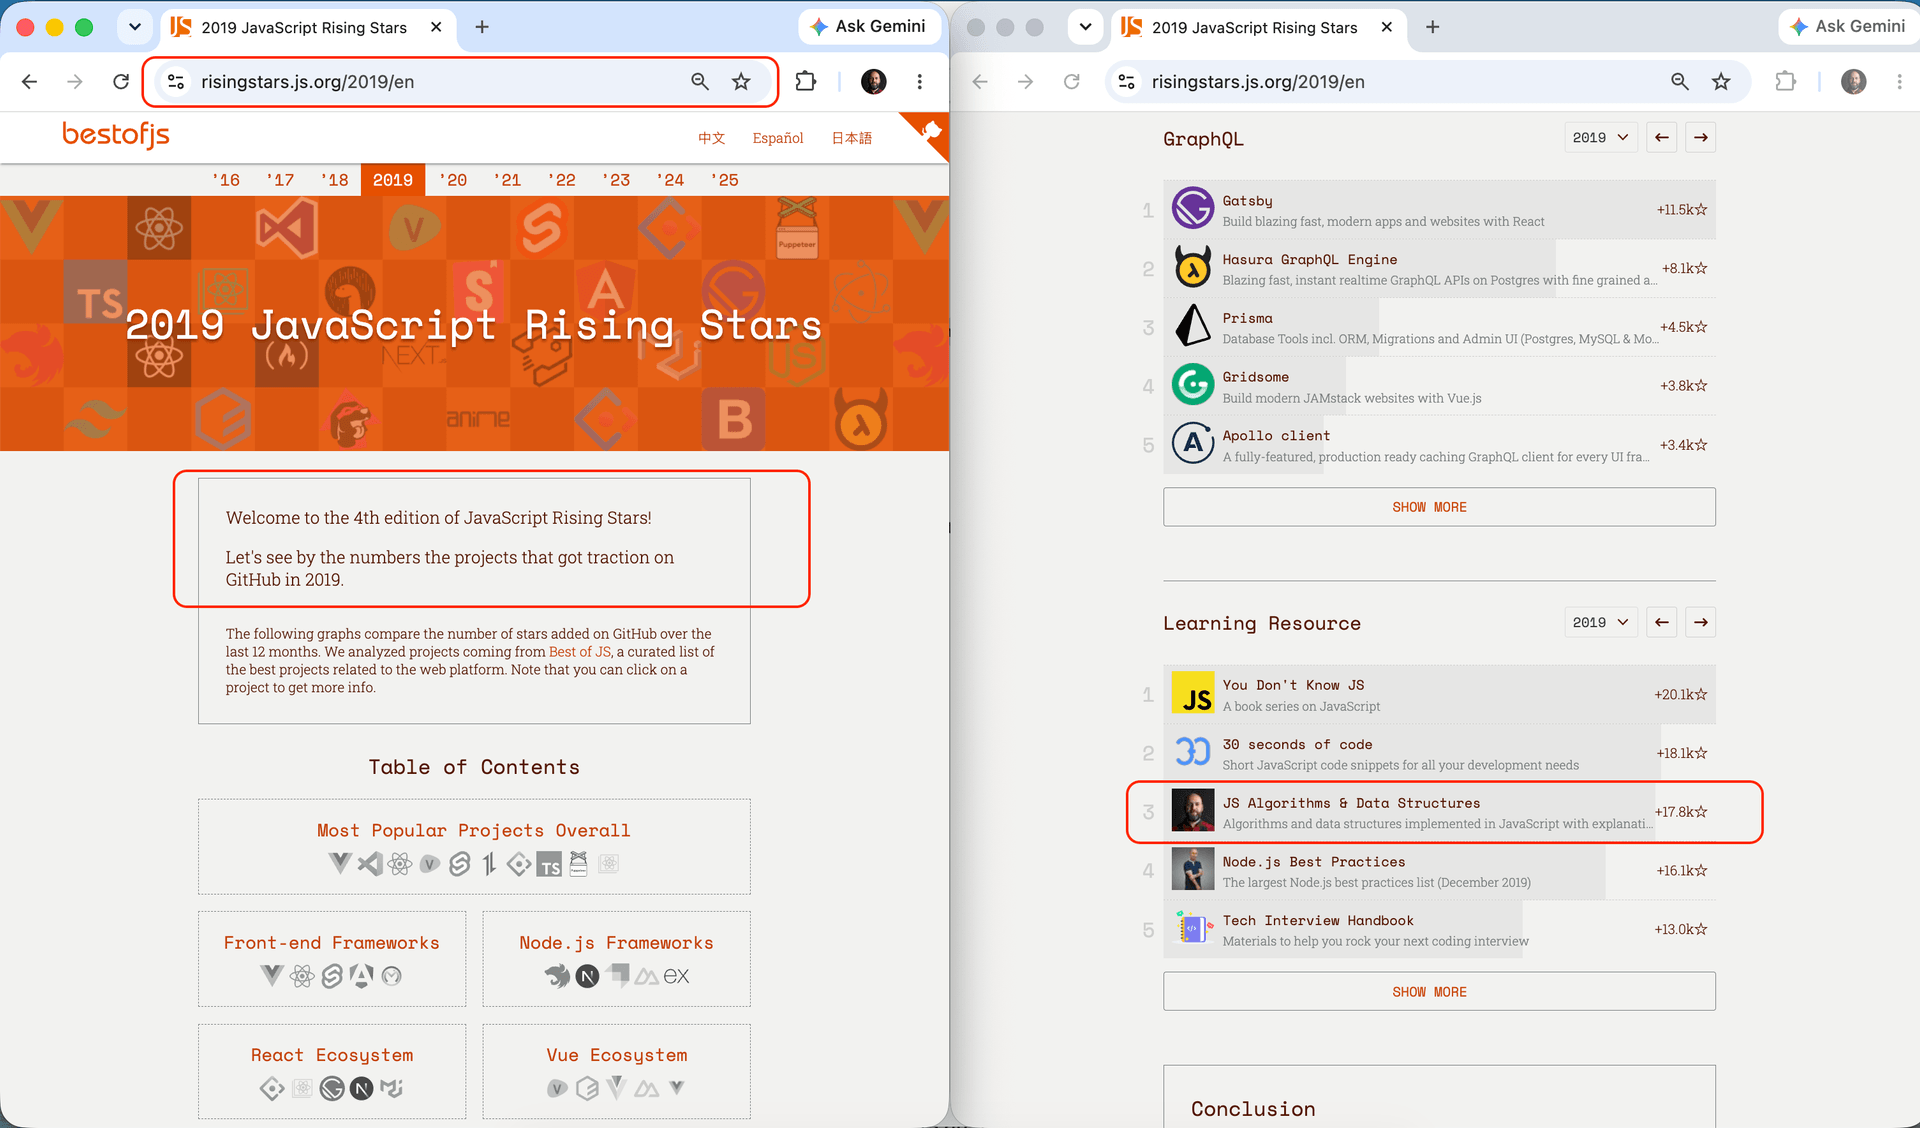The image size is (1920, 1128).
Task: View site information icon in left address bar
Action: click(176, 82)
